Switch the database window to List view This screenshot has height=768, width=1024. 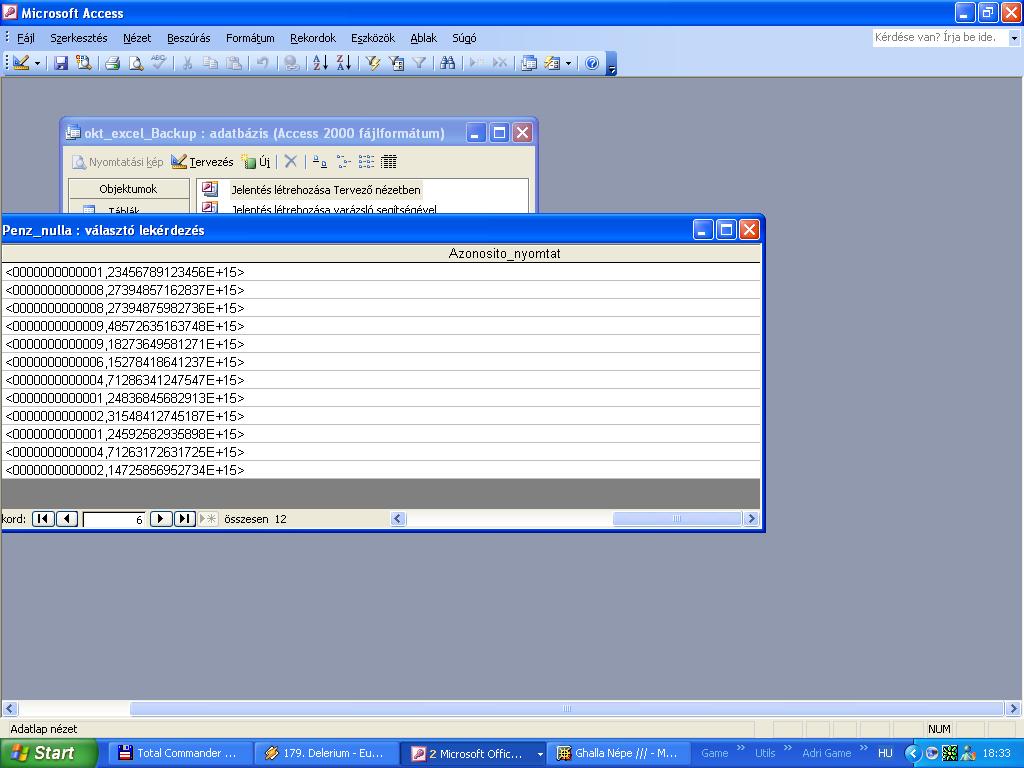coord(366,161)
